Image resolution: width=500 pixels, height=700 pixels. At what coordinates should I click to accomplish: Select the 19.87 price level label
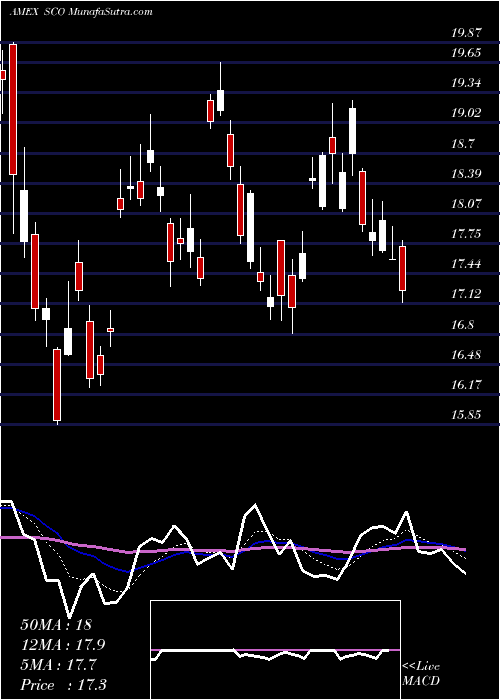tap(467, 33)
